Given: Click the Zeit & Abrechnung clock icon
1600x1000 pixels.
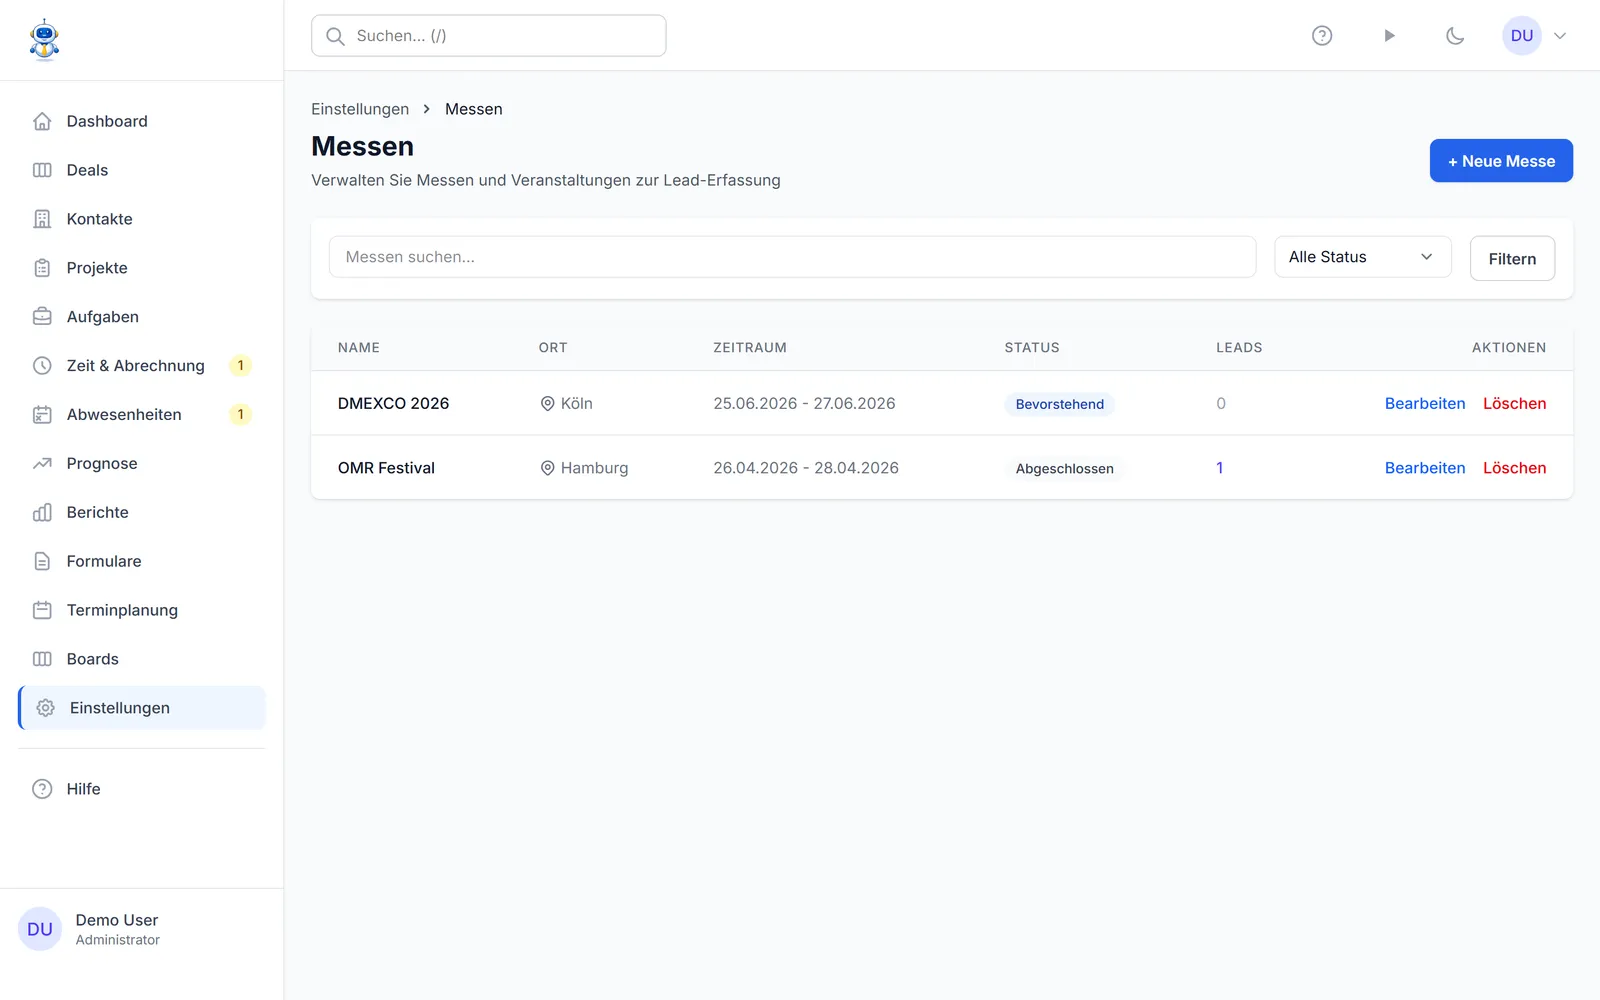Looking at the screenshot, I should coord(42,366).
